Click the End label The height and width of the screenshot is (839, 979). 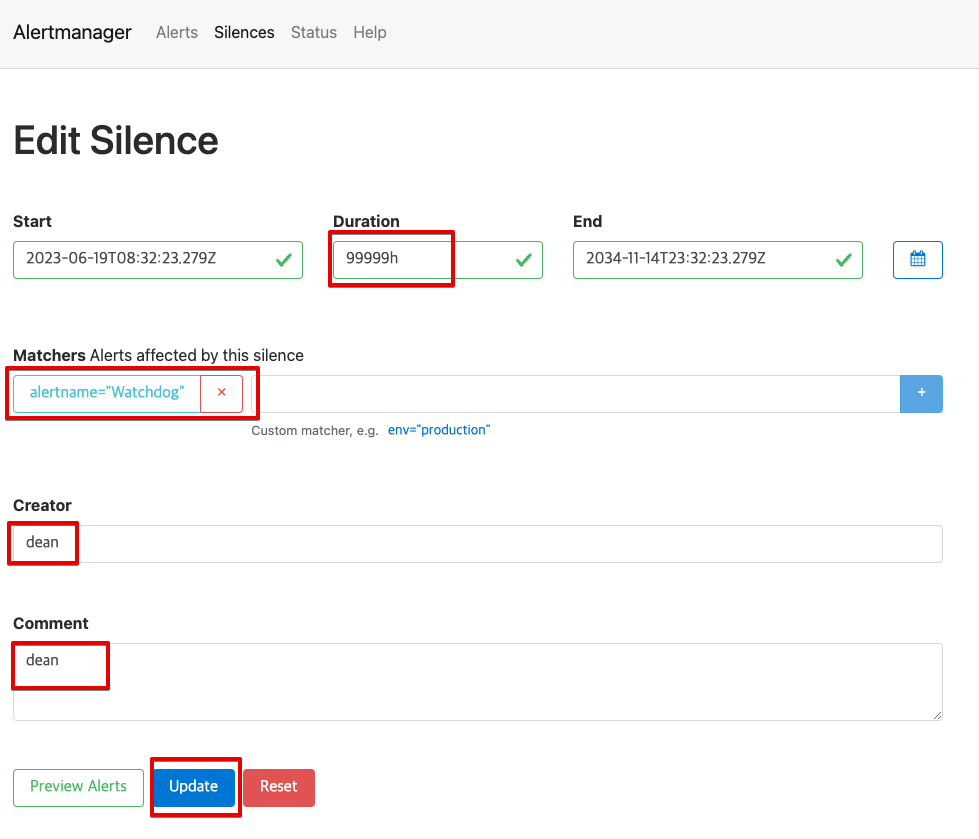588,221
